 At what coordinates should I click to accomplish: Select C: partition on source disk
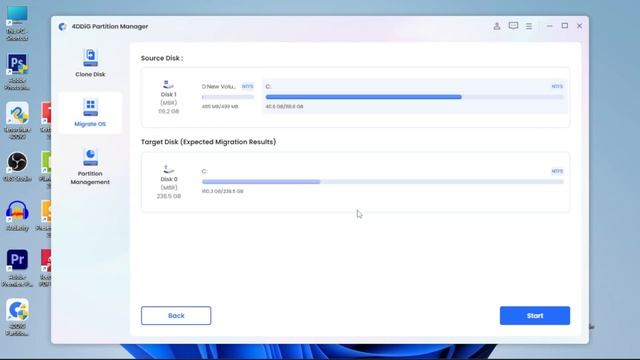coord(414,96)
